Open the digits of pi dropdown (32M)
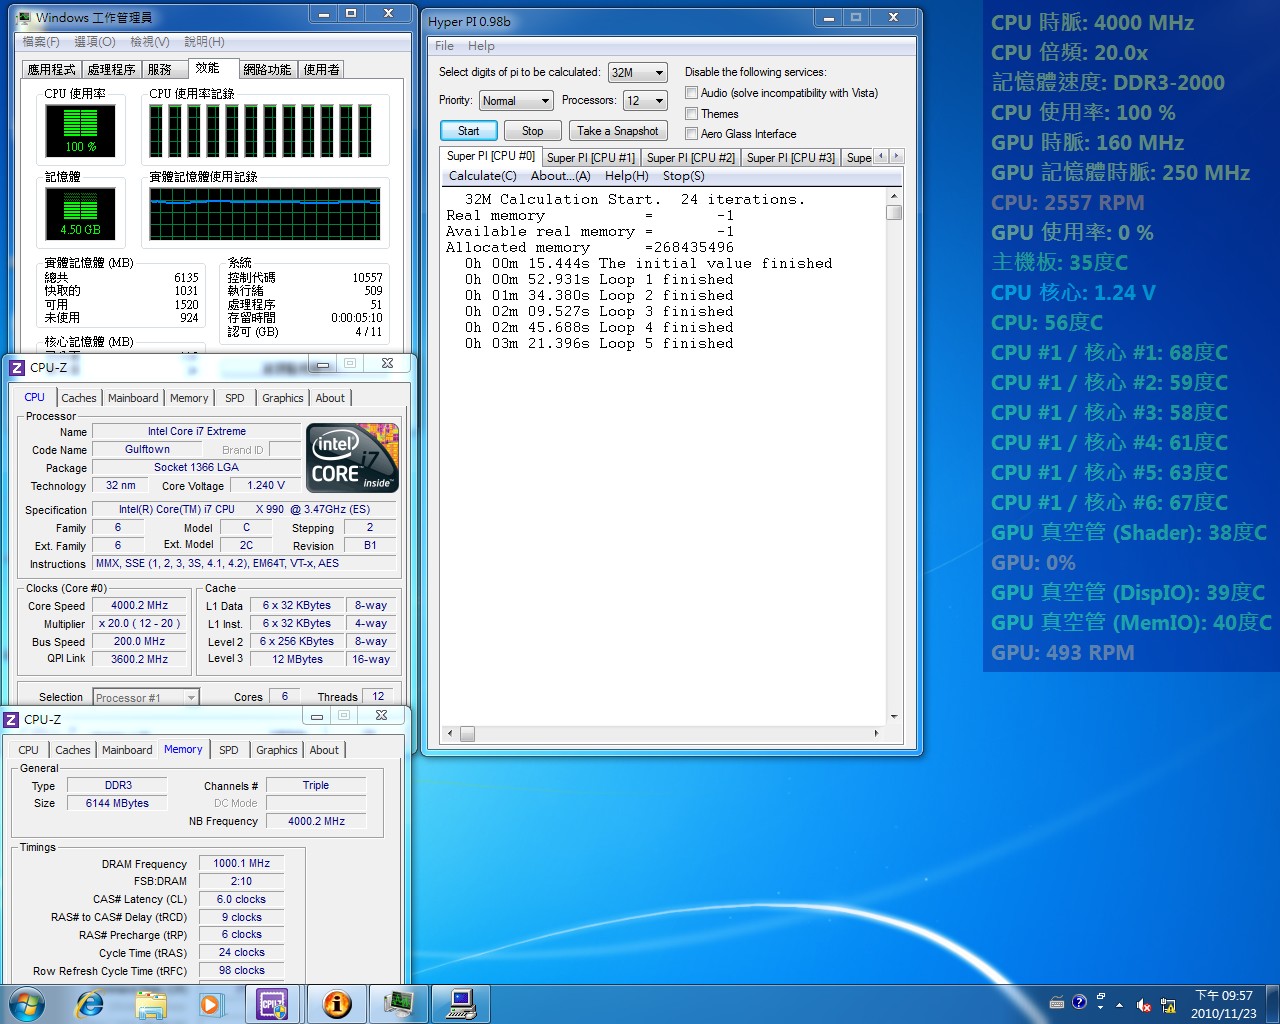 [x=637, y=73]
